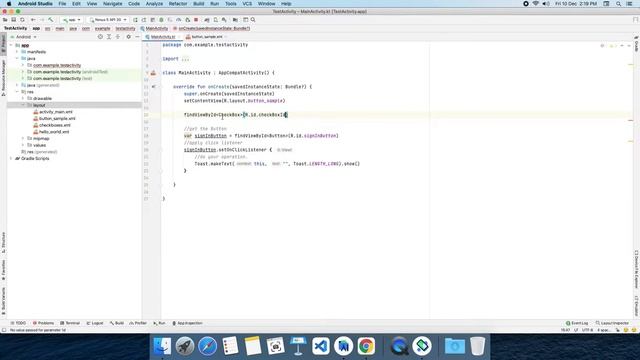640x360 pixels.
Task: Click the Save All toolbar icon
Action: pyautogui.click(x=13, y=20)
